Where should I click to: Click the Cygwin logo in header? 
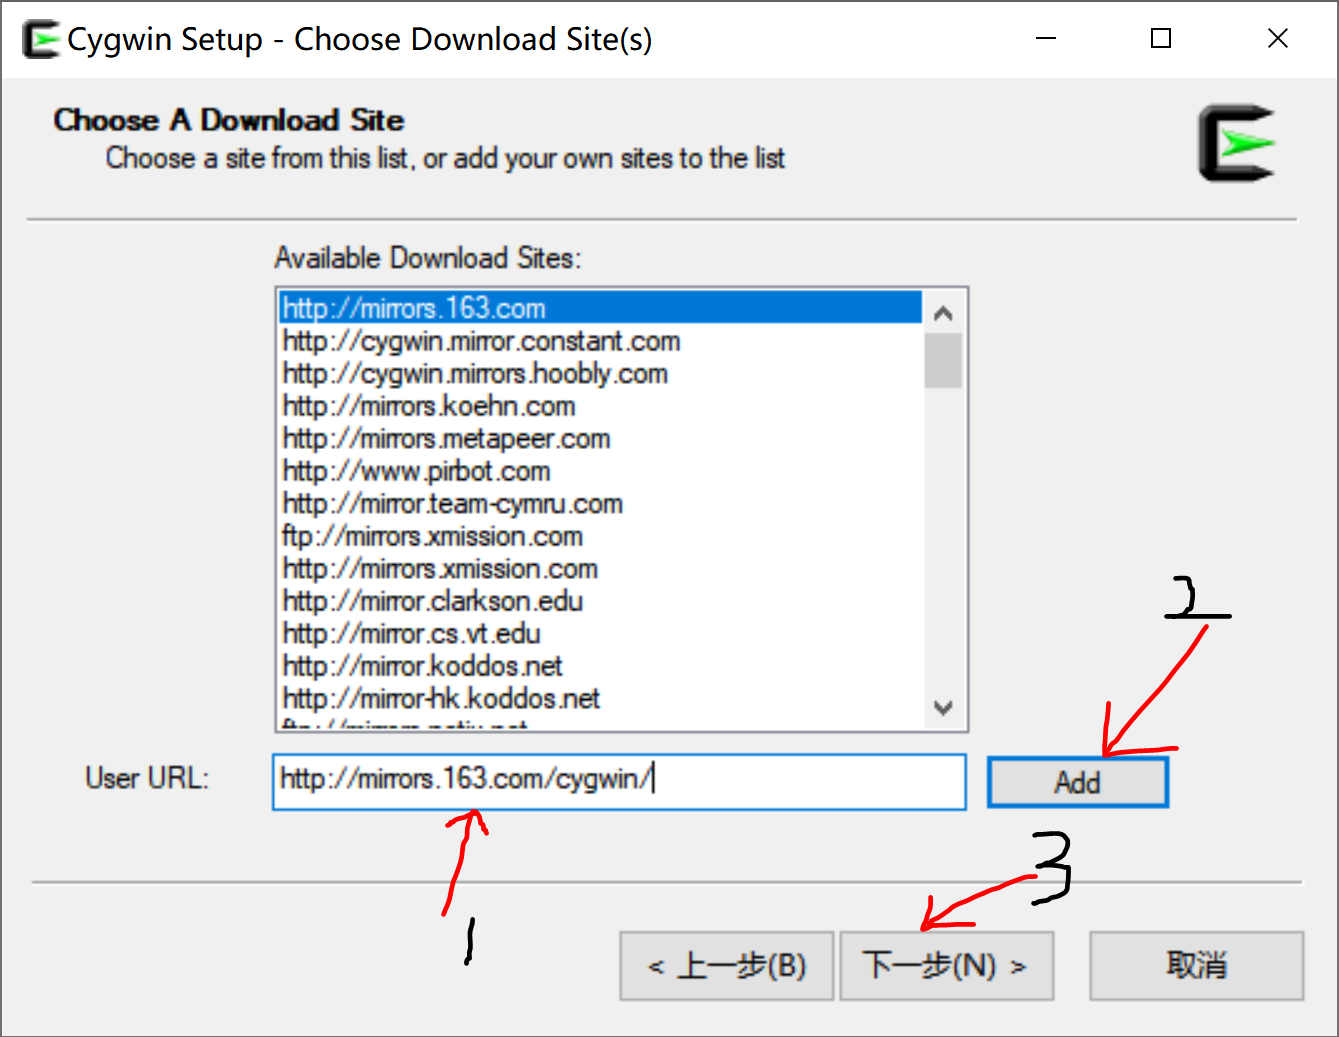pos(1236,143)
